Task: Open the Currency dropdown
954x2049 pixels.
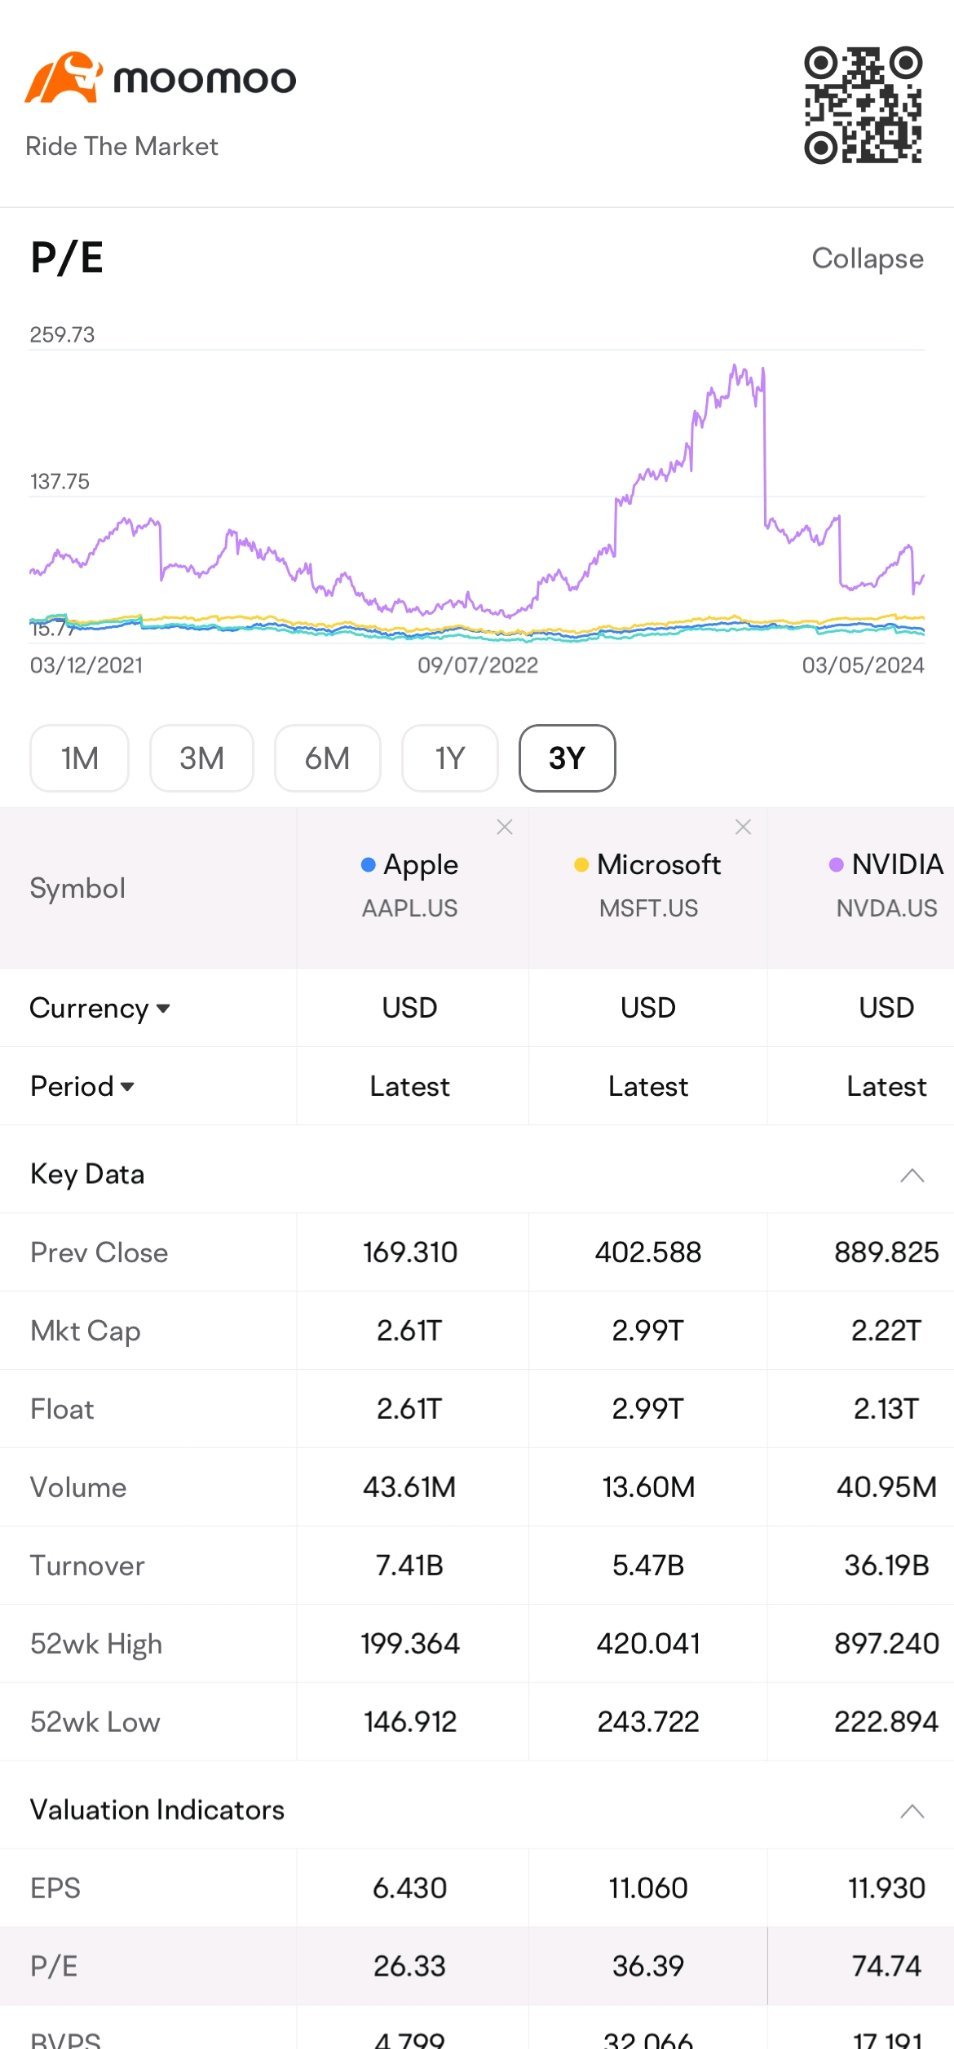Action: [100, 1008]
